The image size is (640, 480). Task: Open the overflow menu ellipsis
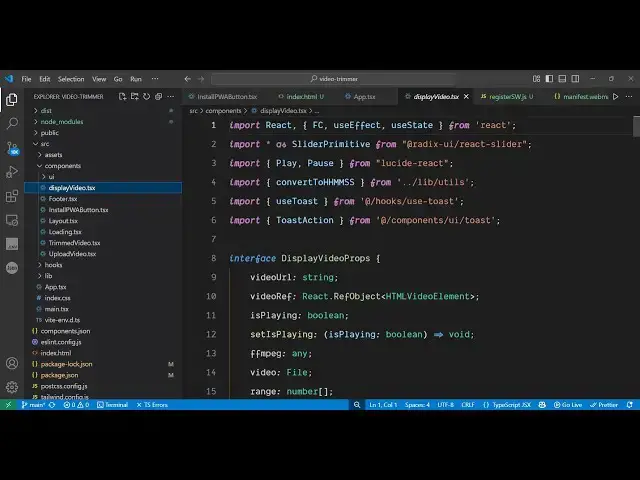pyautogui.click(x=155, y=79)
